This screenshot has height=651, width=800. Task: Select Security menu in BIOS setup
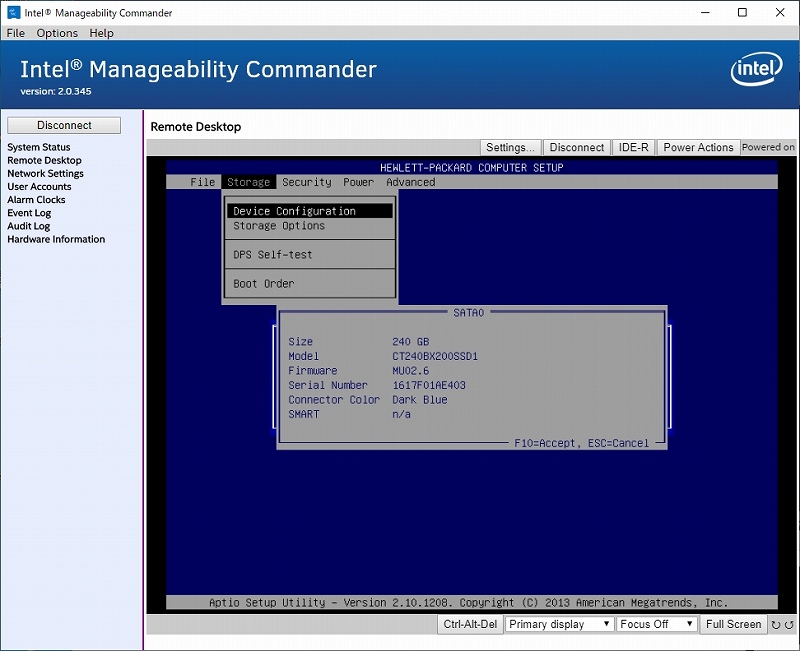pos(307,182)
